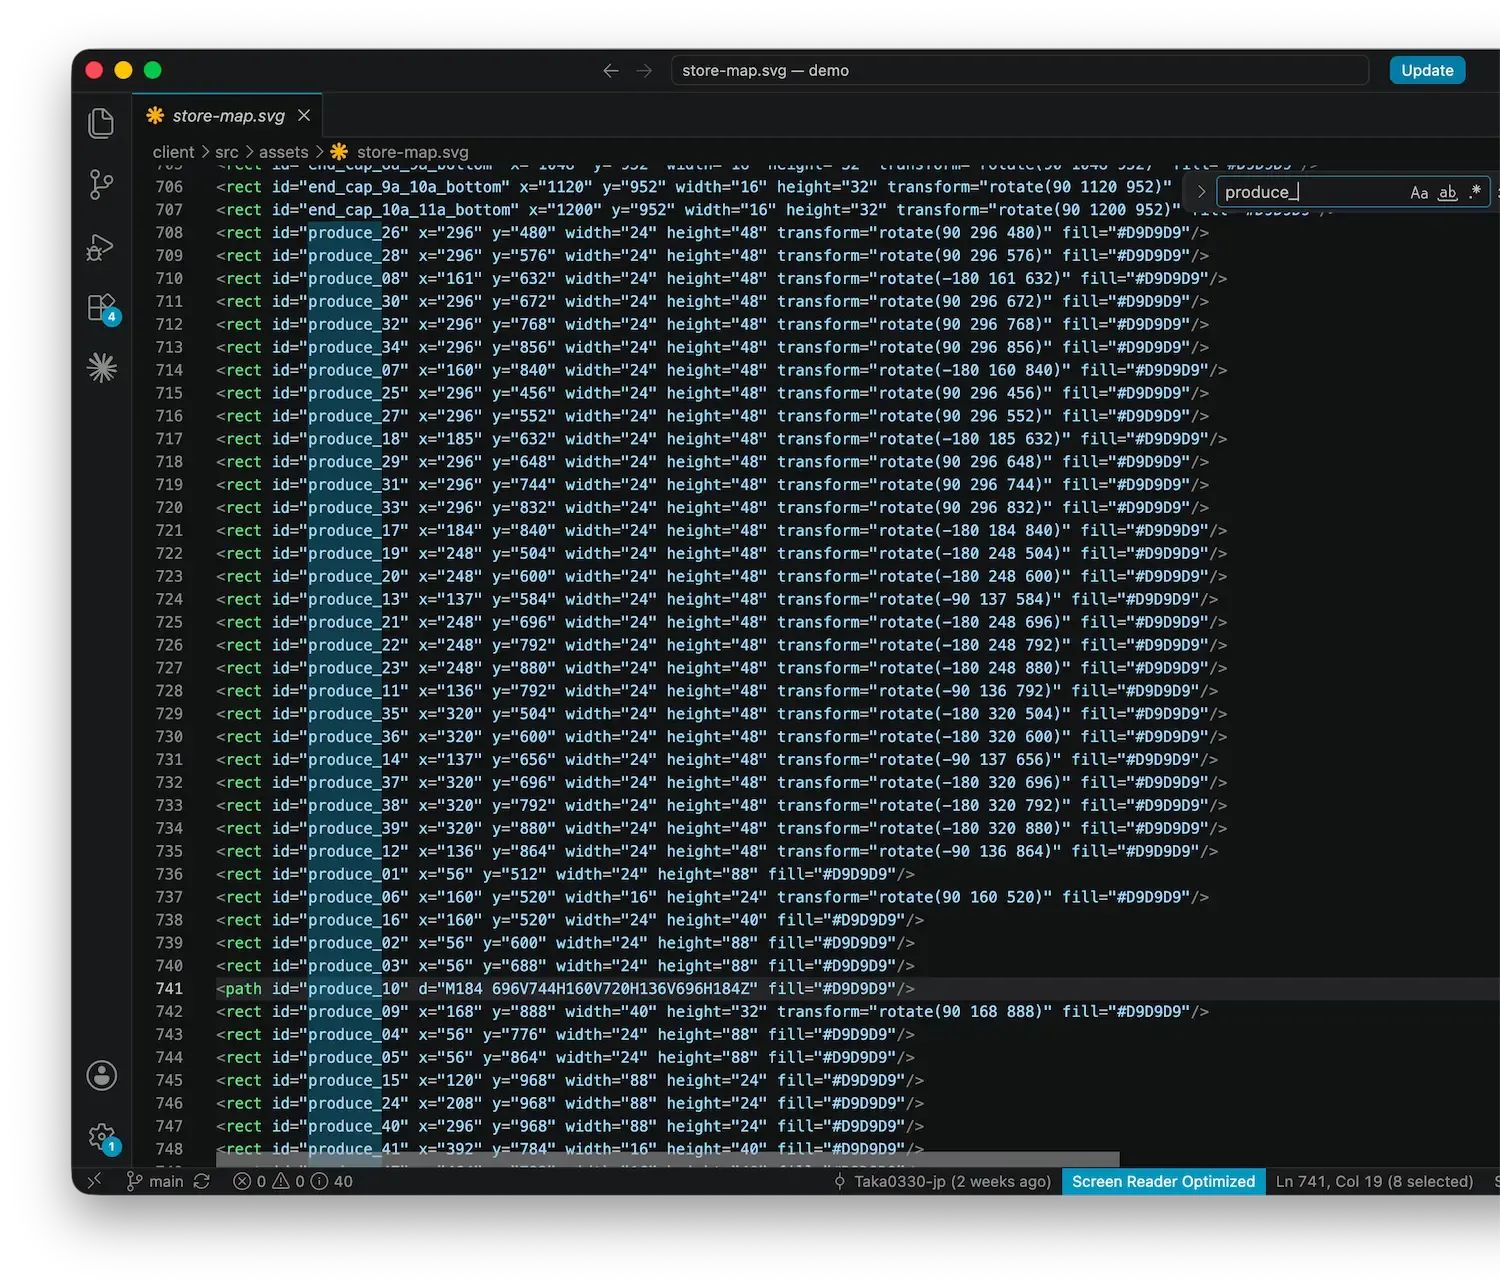Click line number 741 in gutter

click(169, 989)
